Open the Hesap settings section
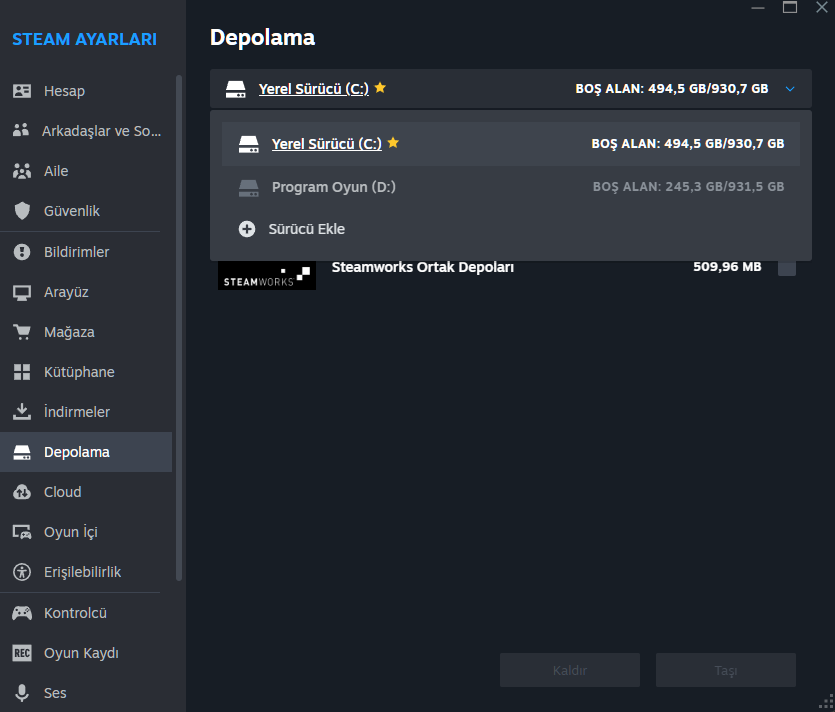Viewport: 835px width, 712px height. tap(86, 91)
